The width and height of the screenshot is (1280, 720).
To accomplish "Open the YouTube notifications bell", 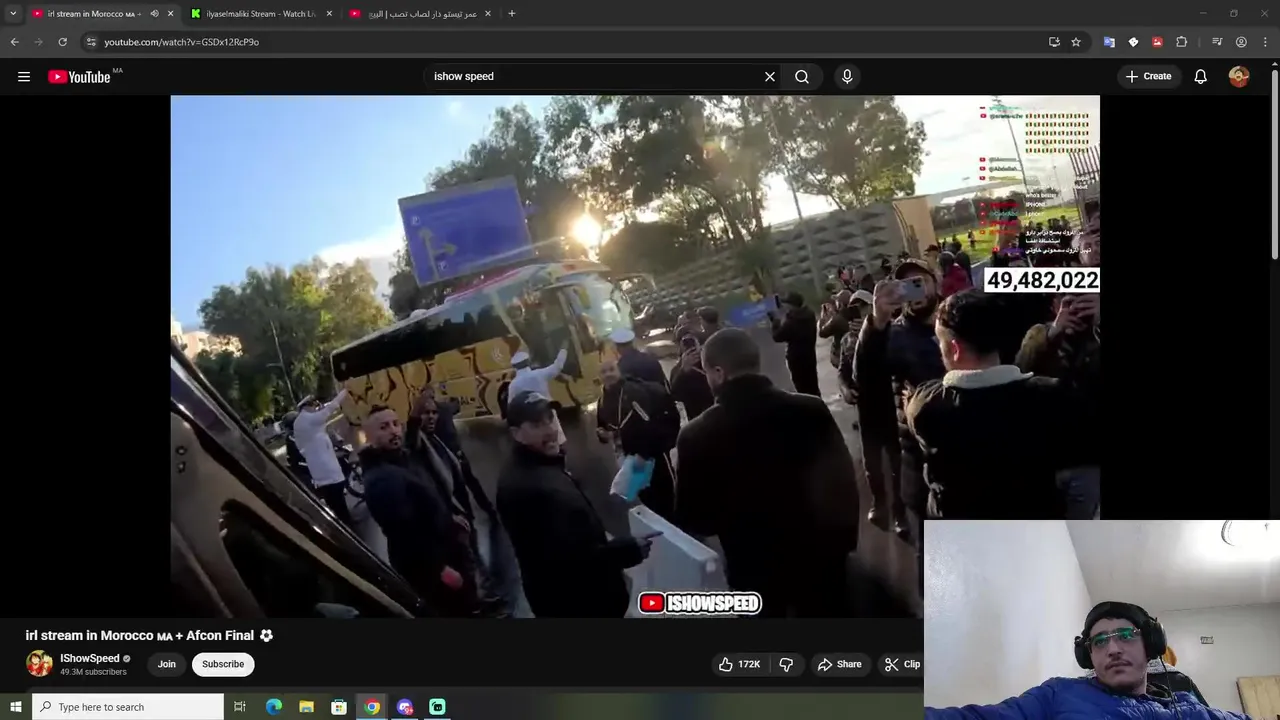I will (1201, 77).
